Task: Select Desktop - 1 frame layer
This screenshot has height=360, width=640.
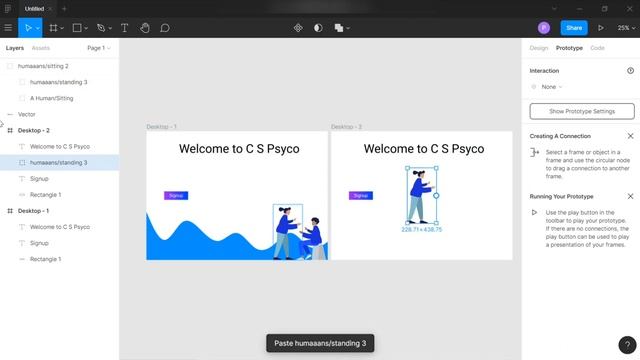Action: pyautogui.click(x=60, y=211)
